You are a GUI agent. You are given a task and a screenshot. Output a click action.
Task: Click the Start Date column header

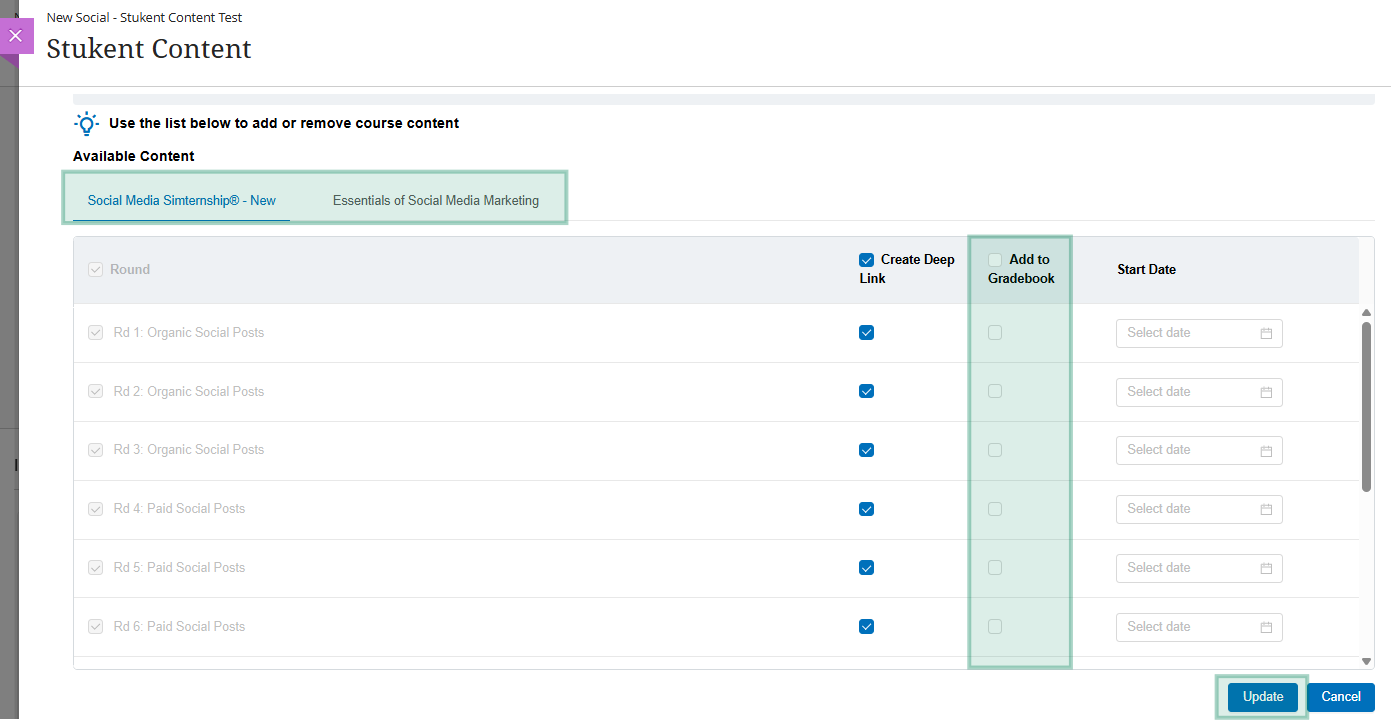point(1146,270)
